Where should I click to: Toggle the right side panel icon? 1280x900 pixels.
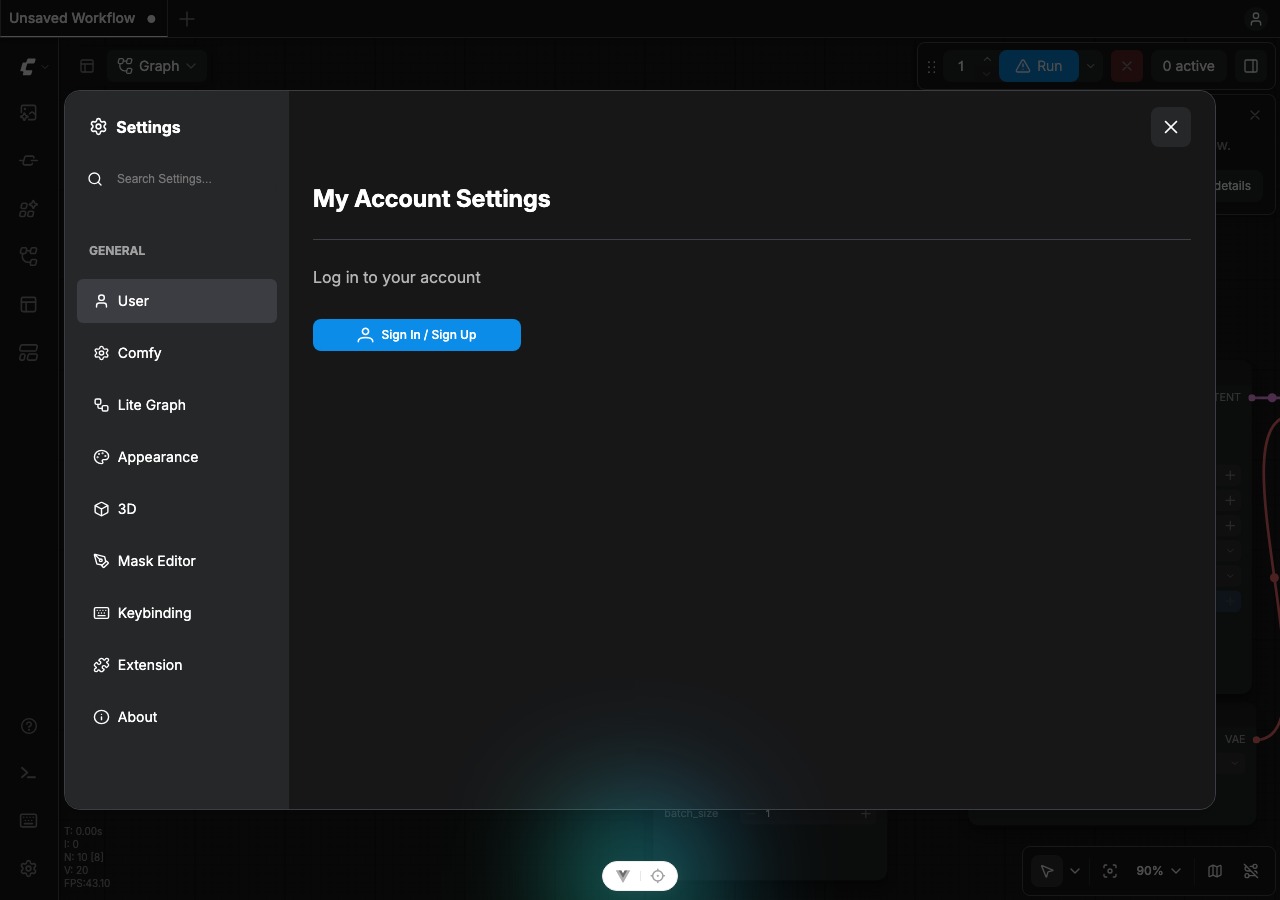point(1251,66)
